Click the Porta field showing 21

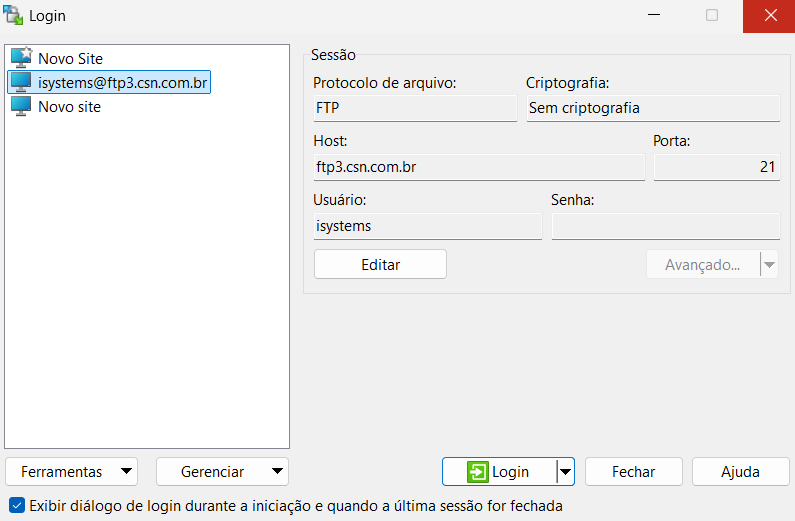(x=717, y=167)
